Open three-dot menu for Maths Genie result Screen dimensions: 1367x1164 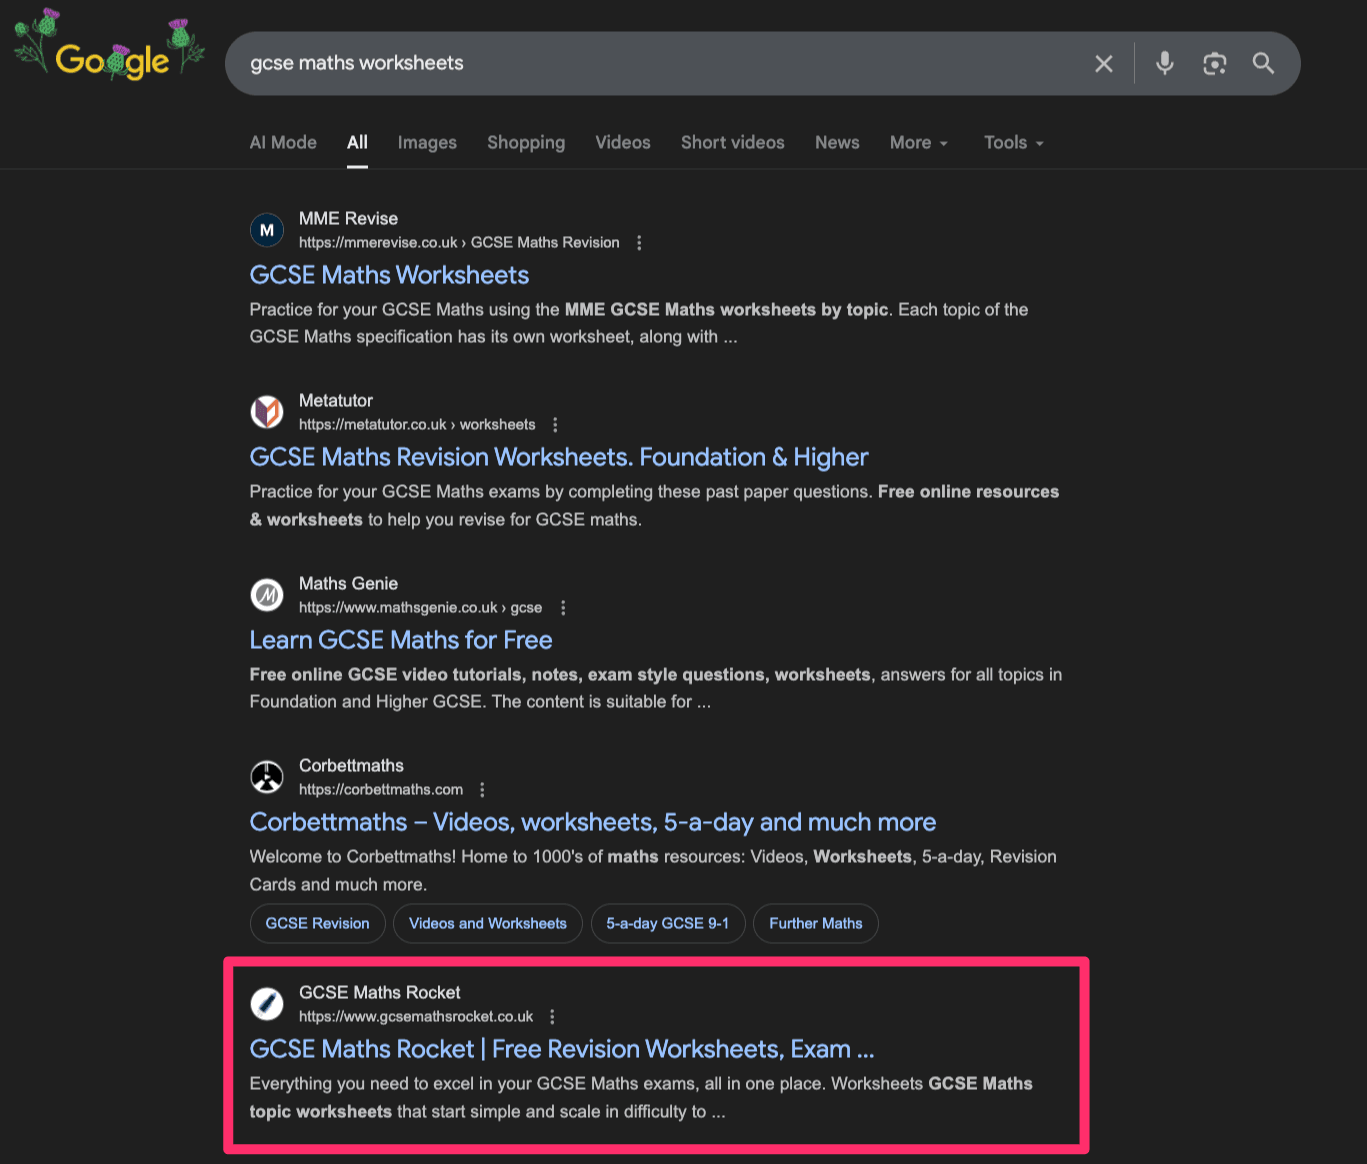[563, 608]
